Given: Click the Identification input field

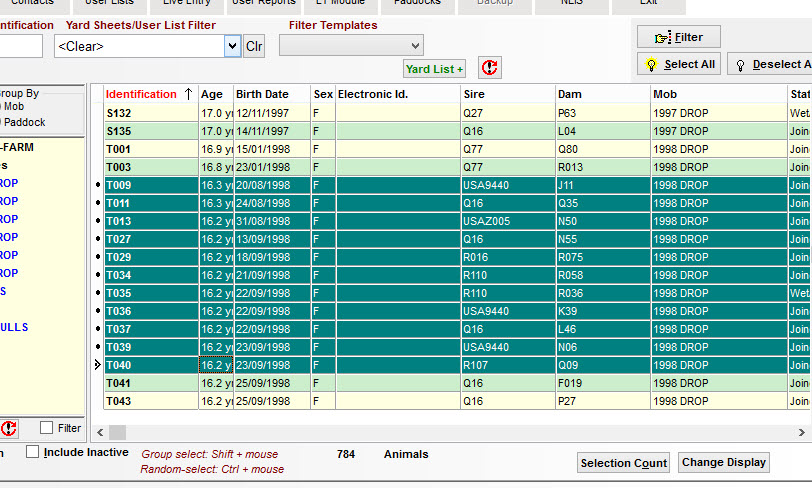Looking at the screenshot, I should click(x=21, y=46).
